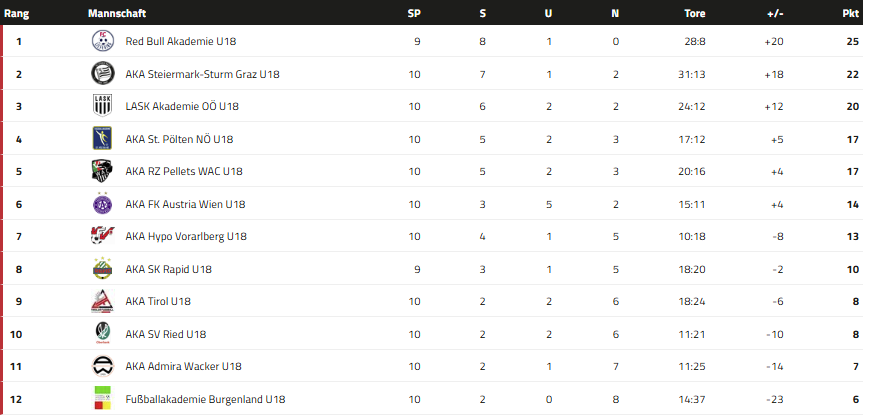Click the AKA Tirol team logo

[102, 301]
